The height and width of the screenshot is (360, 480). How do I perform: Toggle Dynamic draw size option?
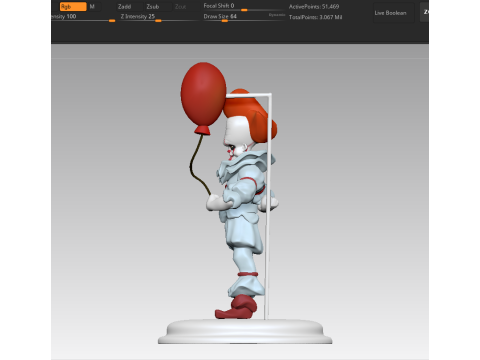277,15
